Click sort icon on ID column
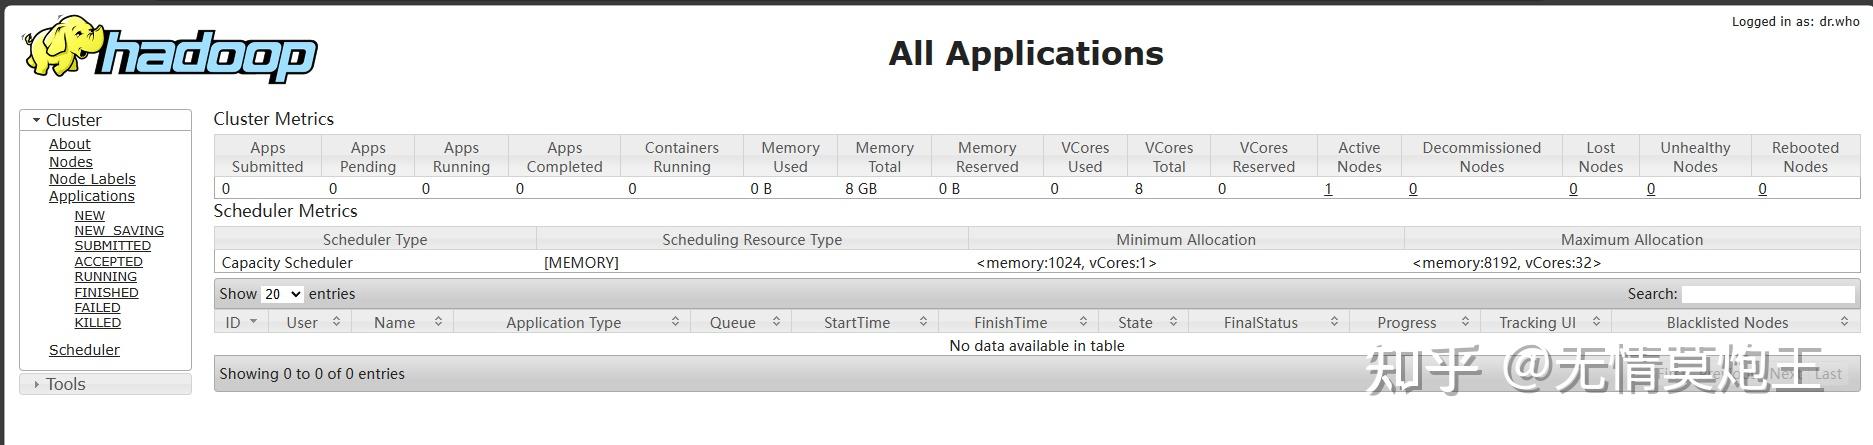The height and width of the screenshot is (445, 1873). [253, 322]
